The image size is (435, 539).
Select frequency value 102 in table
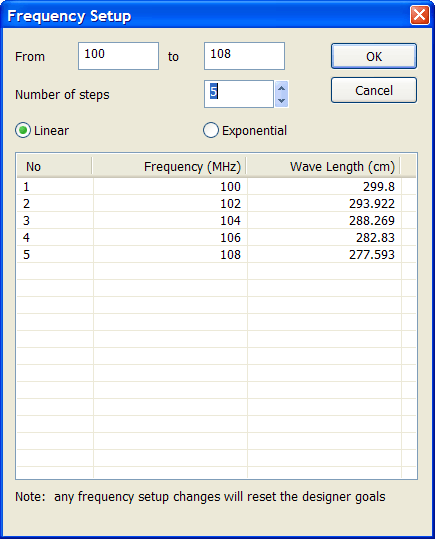[x=230, y=204]
